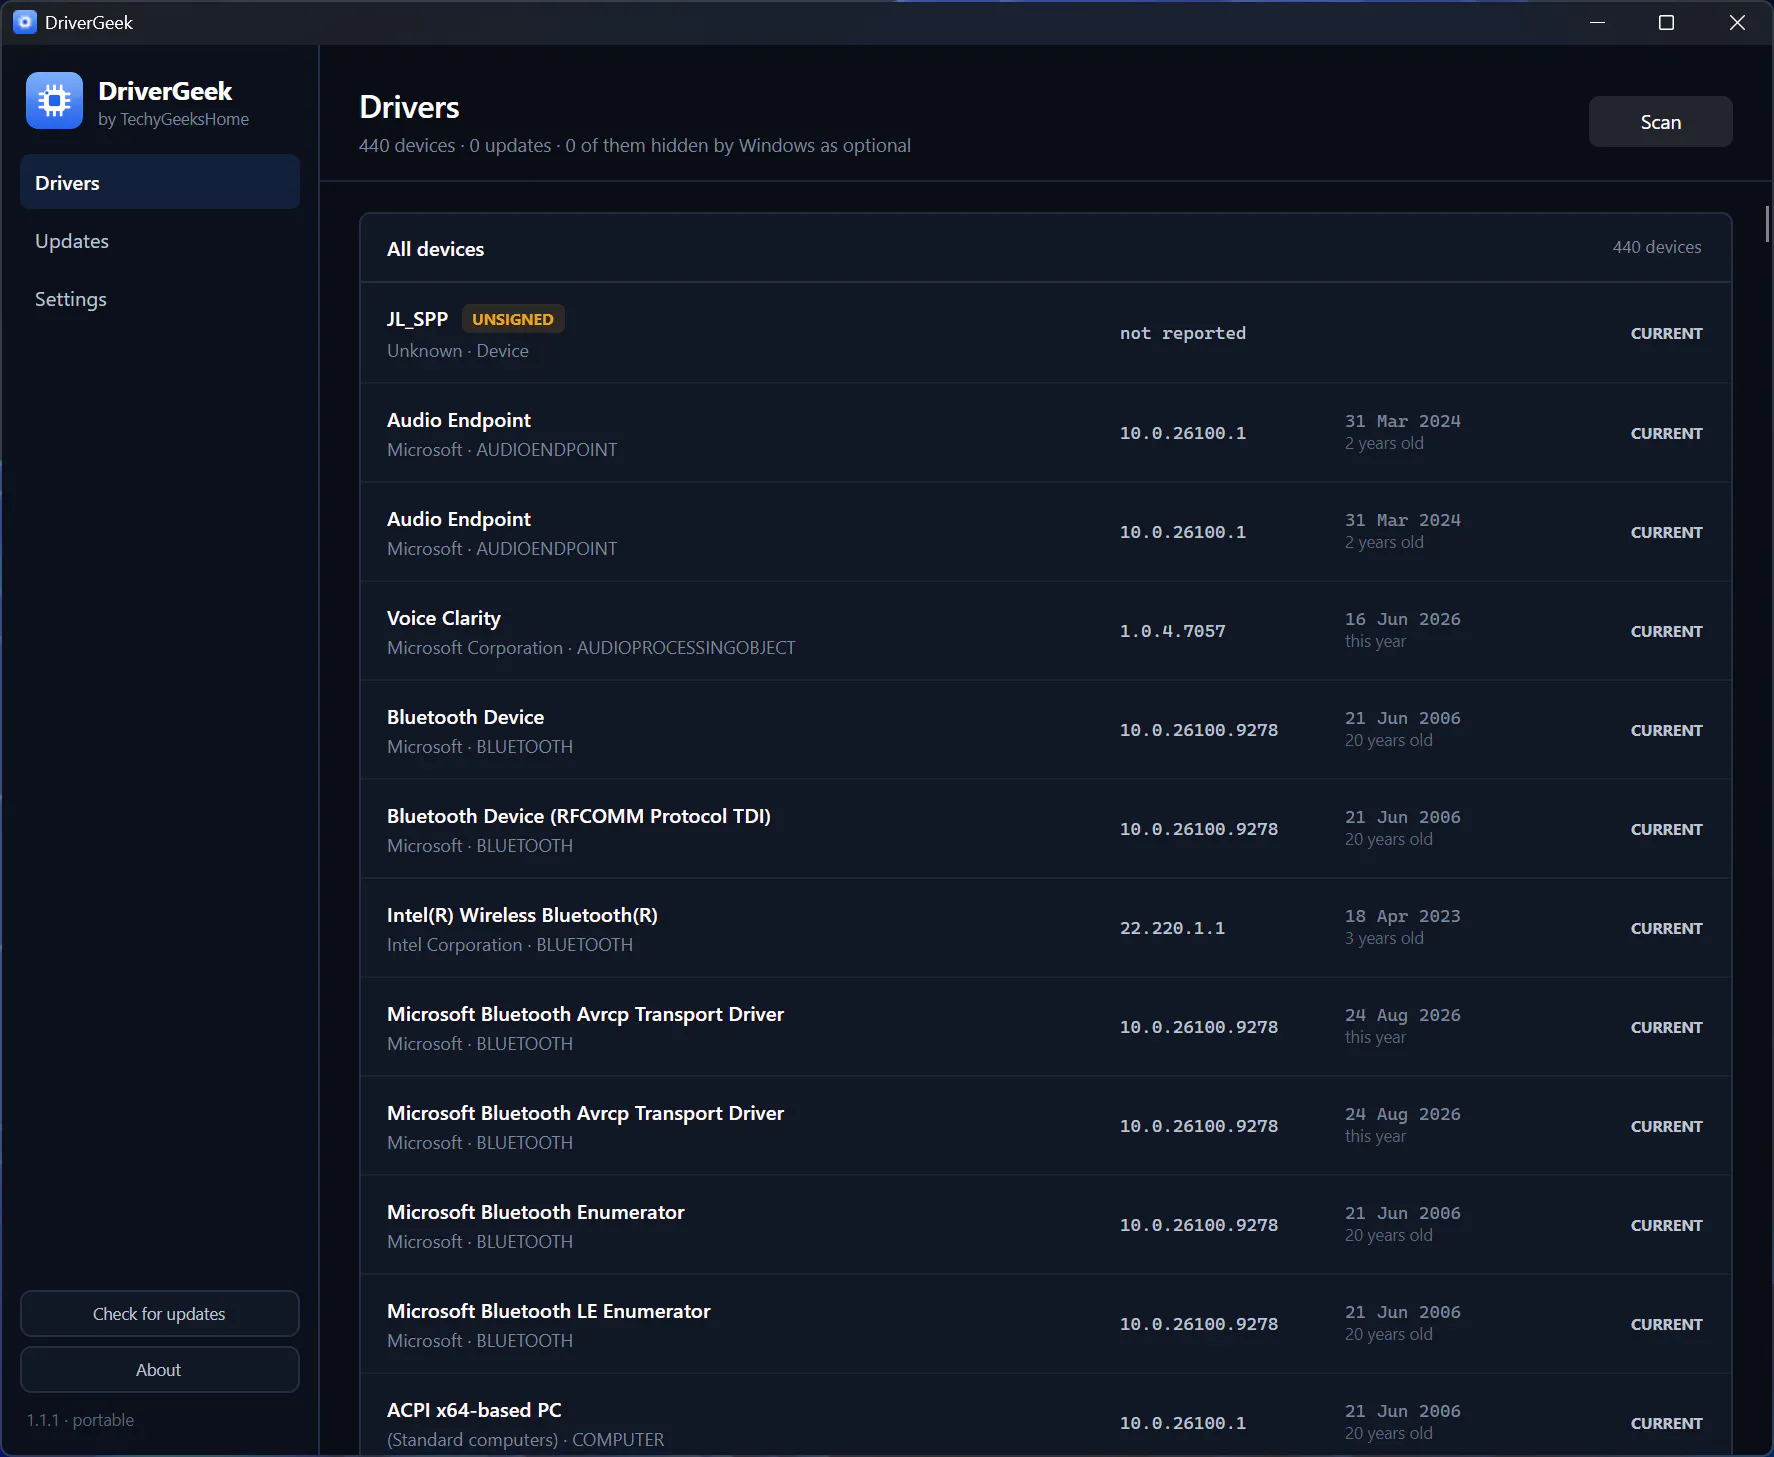Open the About dialog button
This screenshot has width=1774, height=1457.
(160, 1370)
